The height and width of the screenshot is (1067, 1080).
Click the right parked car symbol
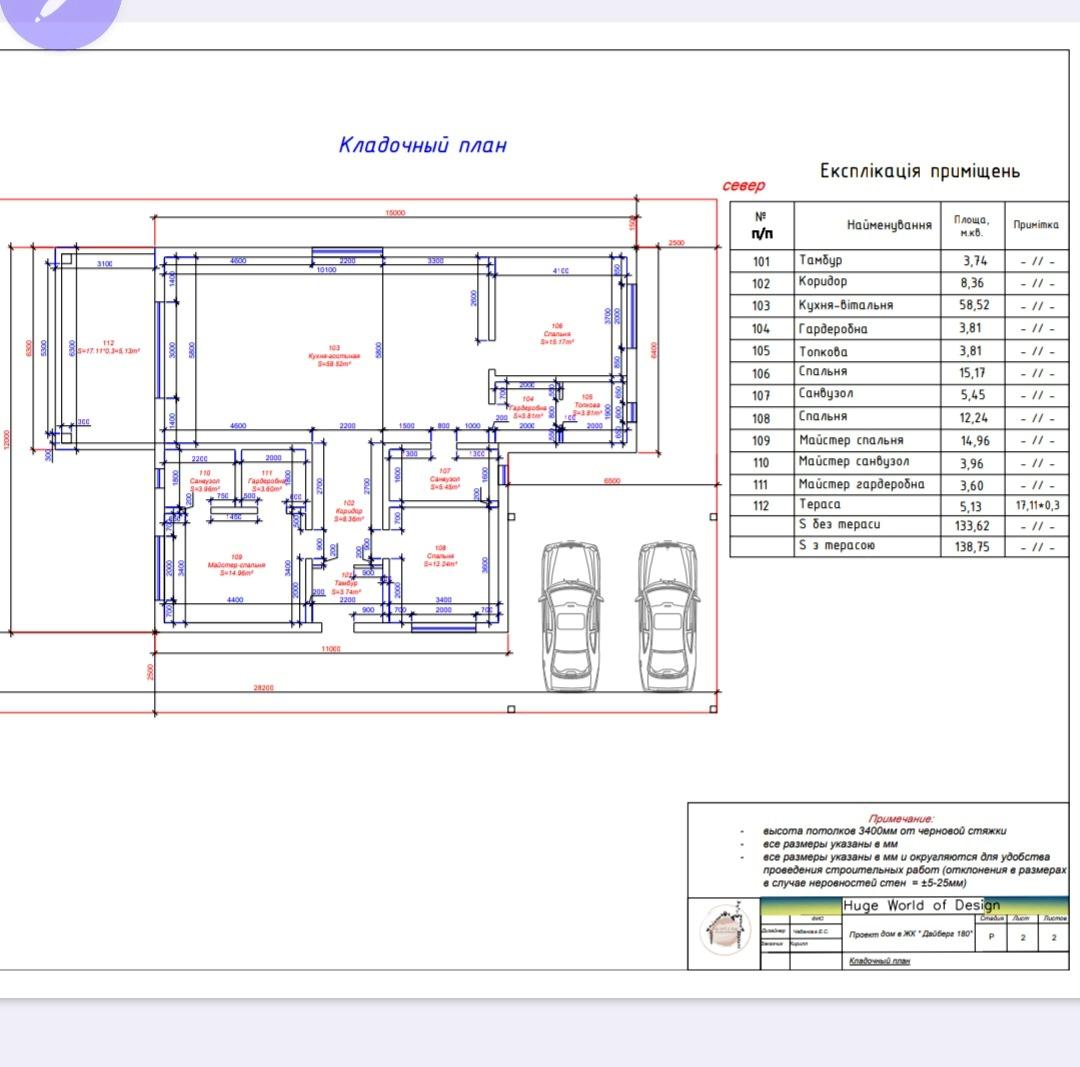668,618
